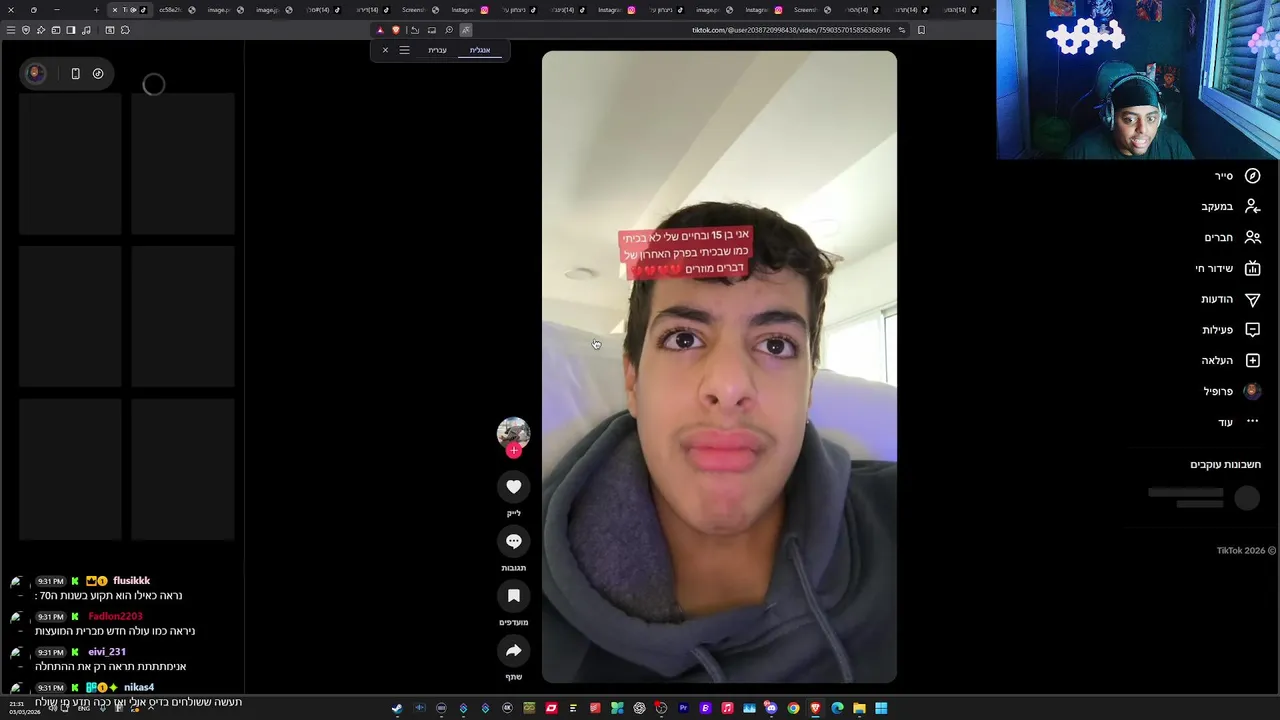Screen dimensions: 1280x720
Task: Open the creator's profile avatar beside the video
Action: click(x=513, y=433)
